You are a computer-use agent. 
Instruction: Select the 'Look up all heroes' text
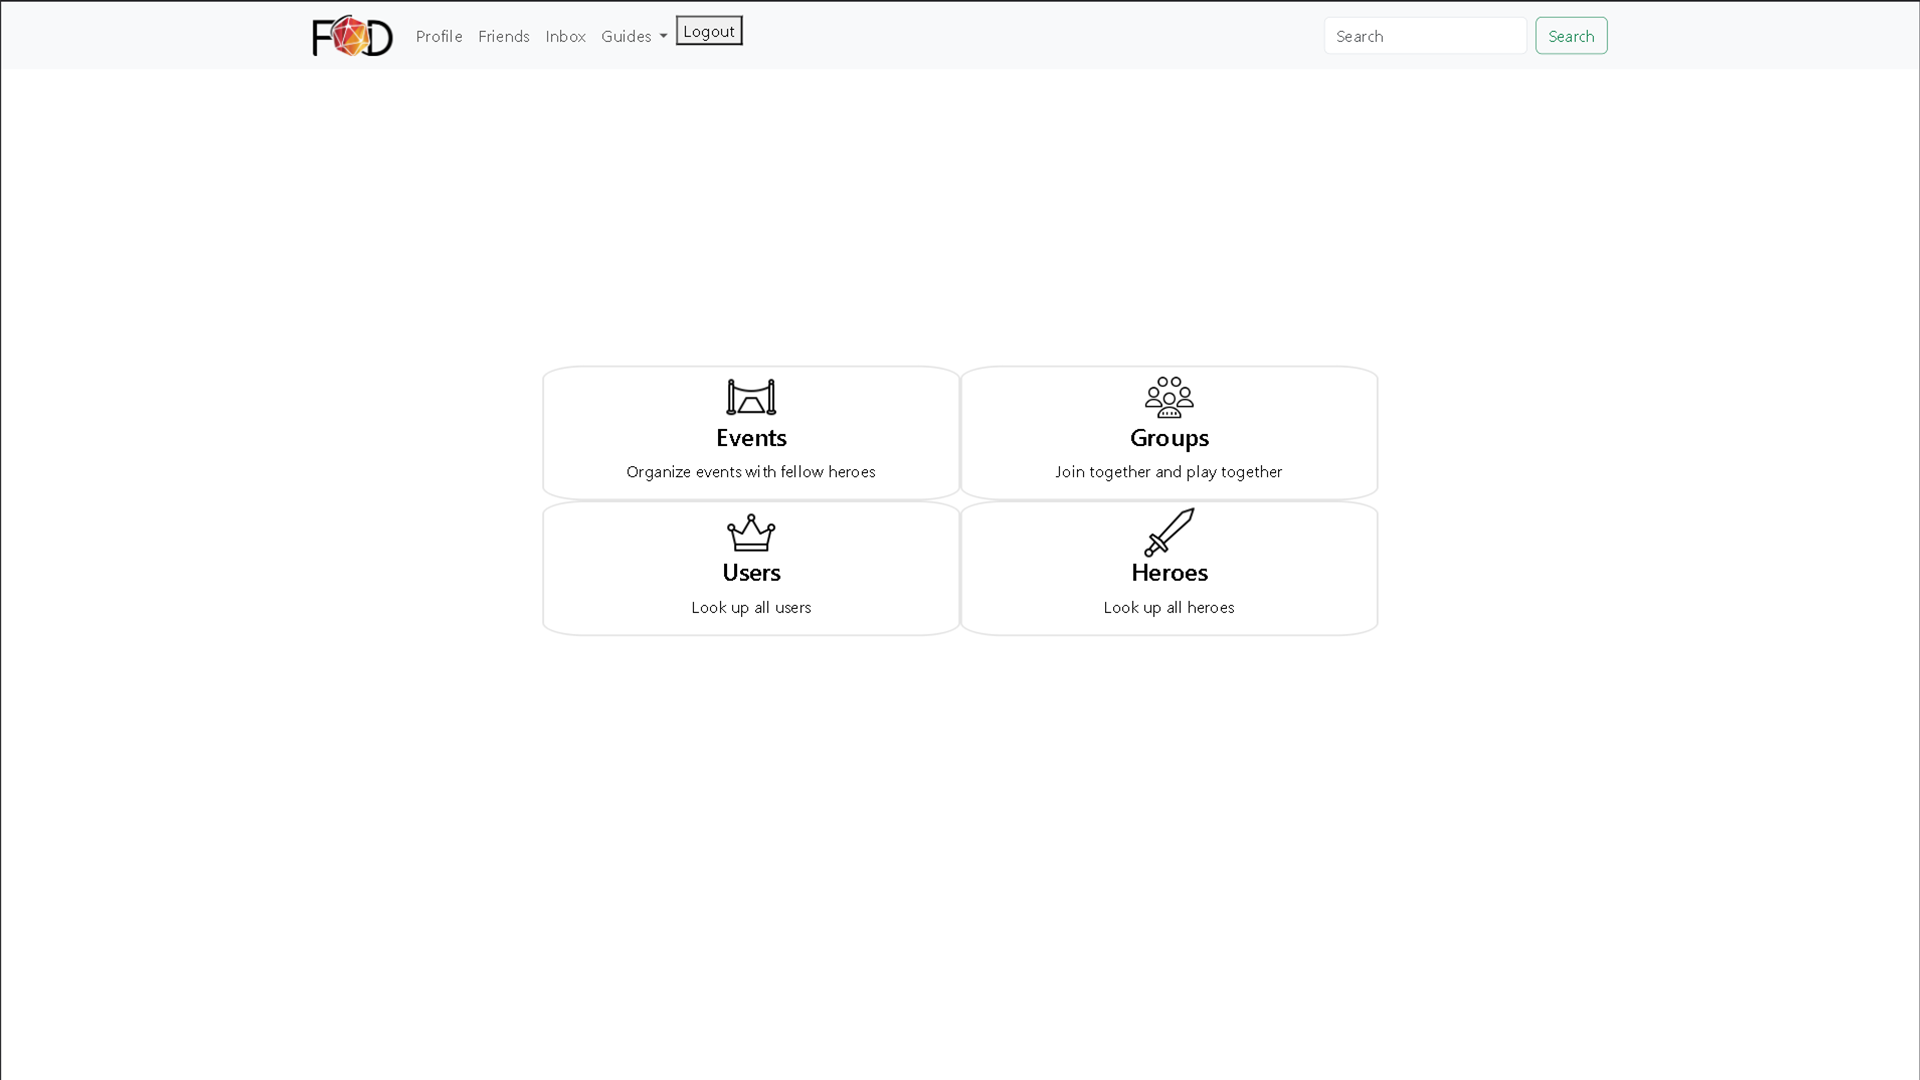1168,607
